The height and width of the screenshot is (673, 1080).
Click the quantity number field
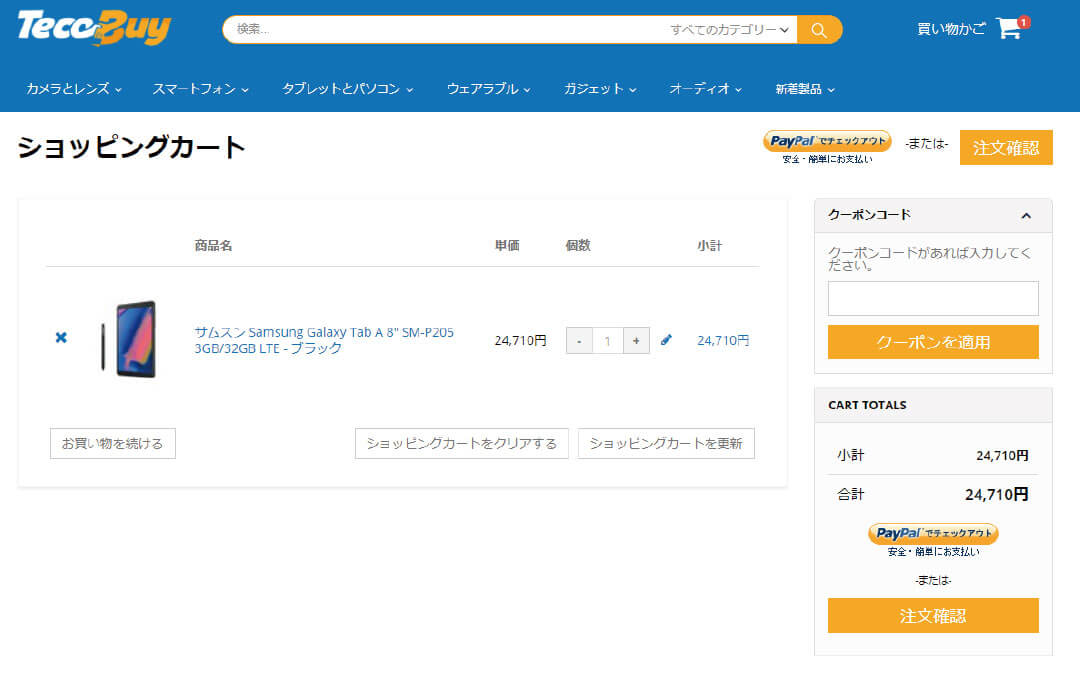point(608,340)
